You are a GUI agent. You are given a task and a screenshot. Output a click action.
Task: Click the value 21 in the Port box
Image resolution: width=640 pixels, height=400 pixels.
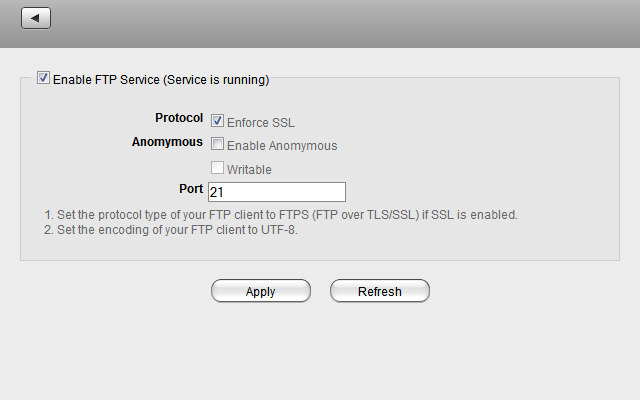click(217, 191)
